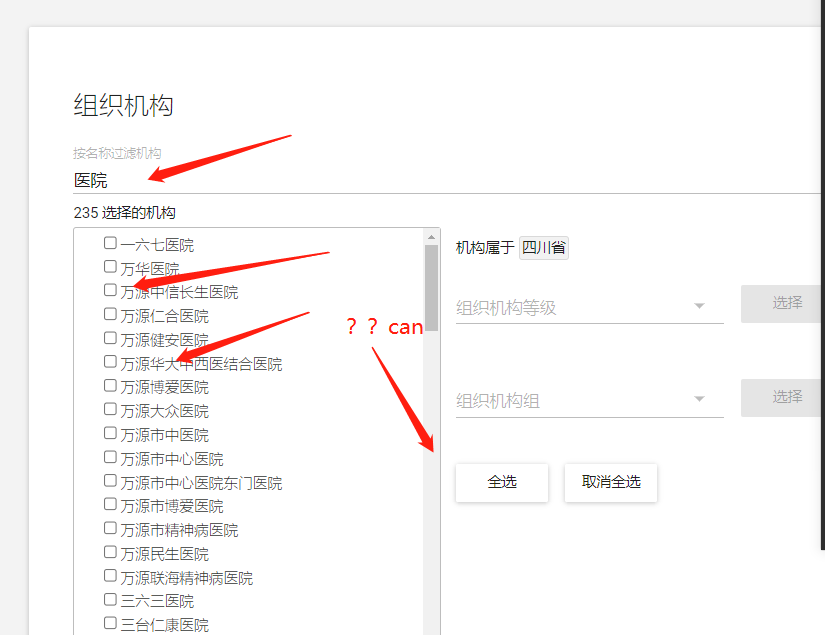Select the 万源市中心医院 checkbox

(x=110, y=457)
